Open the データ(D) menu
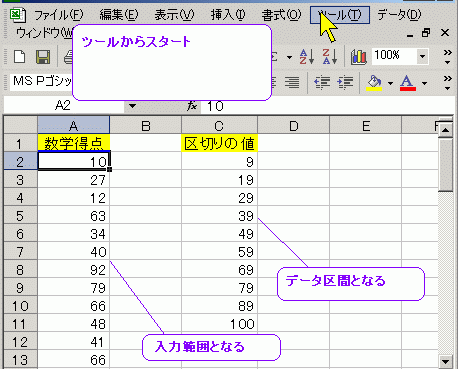Image resolution: width=458 pixels, height=369 pixels. [x=399, y=15]
